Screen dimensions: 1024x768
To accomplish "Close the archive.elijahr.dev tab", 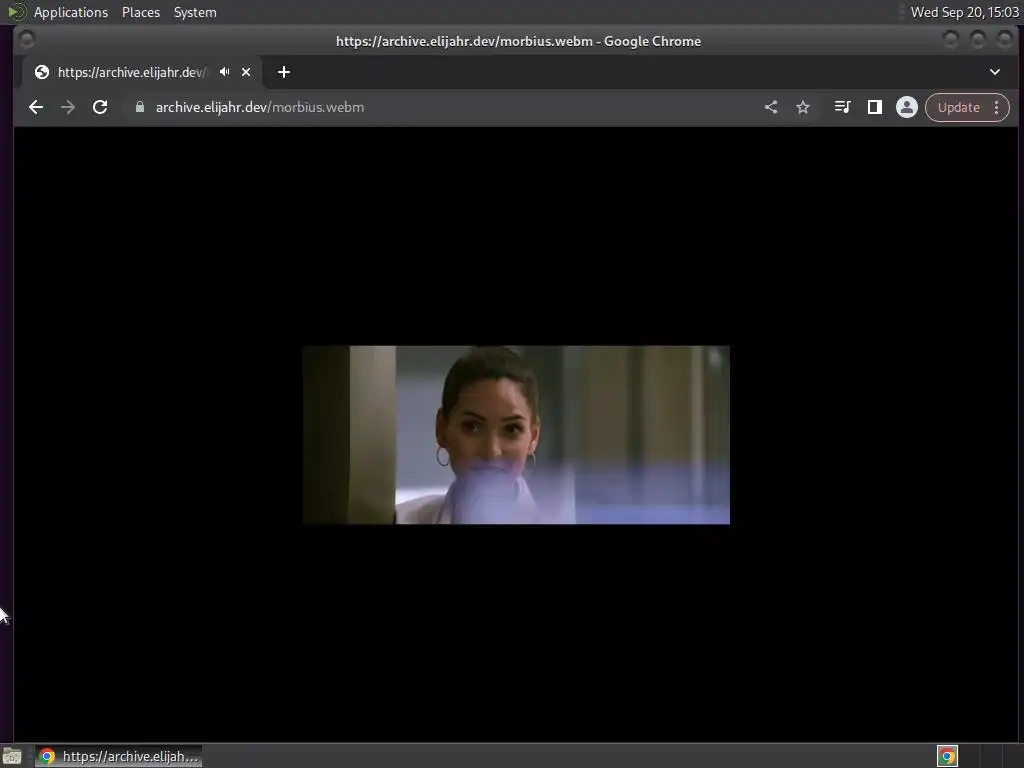I will [246, 72].
